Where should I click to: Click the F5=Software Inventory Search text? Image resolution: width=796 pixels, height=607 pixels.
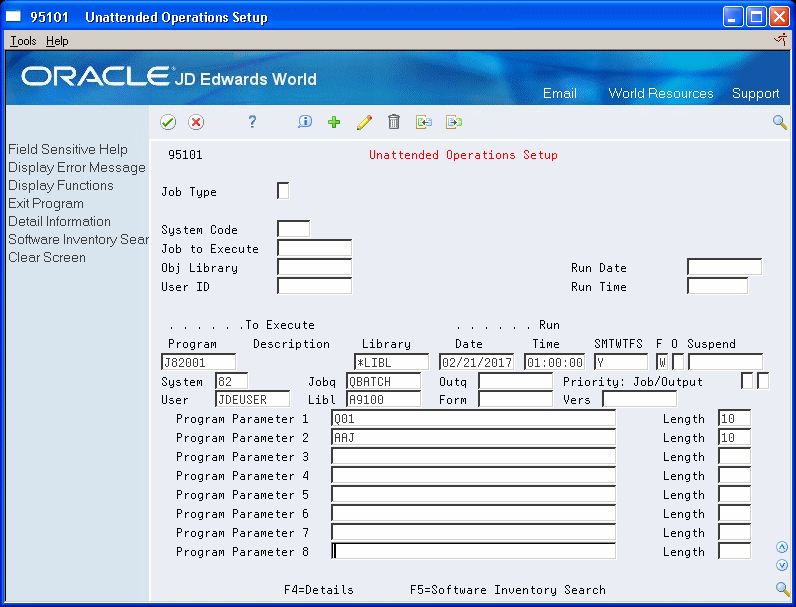508,590
